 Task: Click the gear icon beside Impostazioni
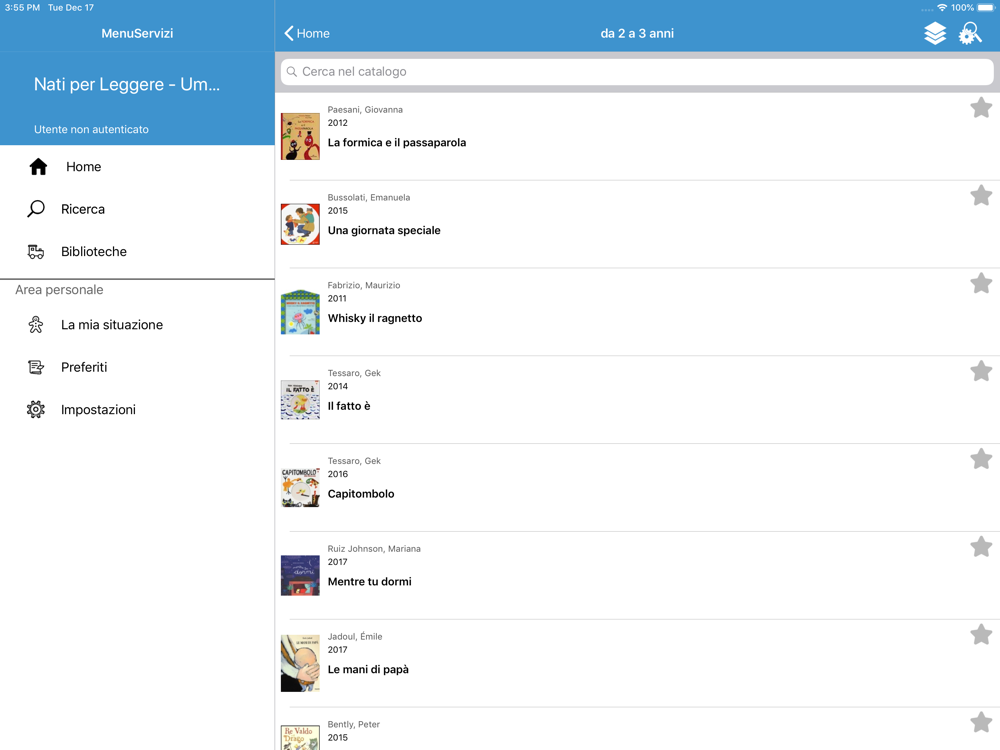[36, 409]
